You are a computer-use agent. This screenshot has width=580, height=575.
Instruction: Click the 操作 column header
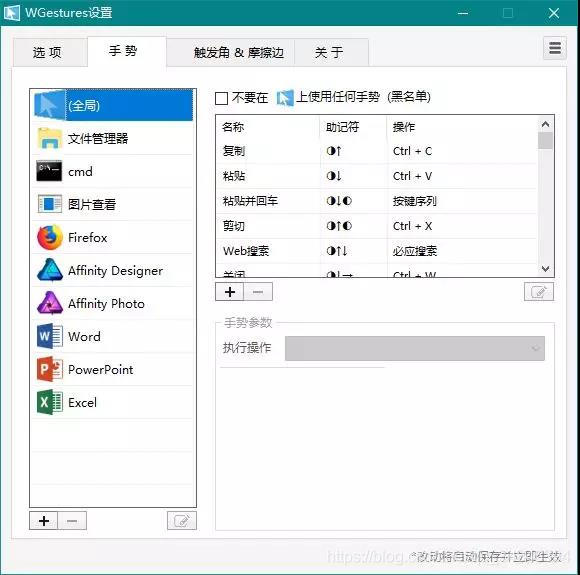click(x=404, y=127)
